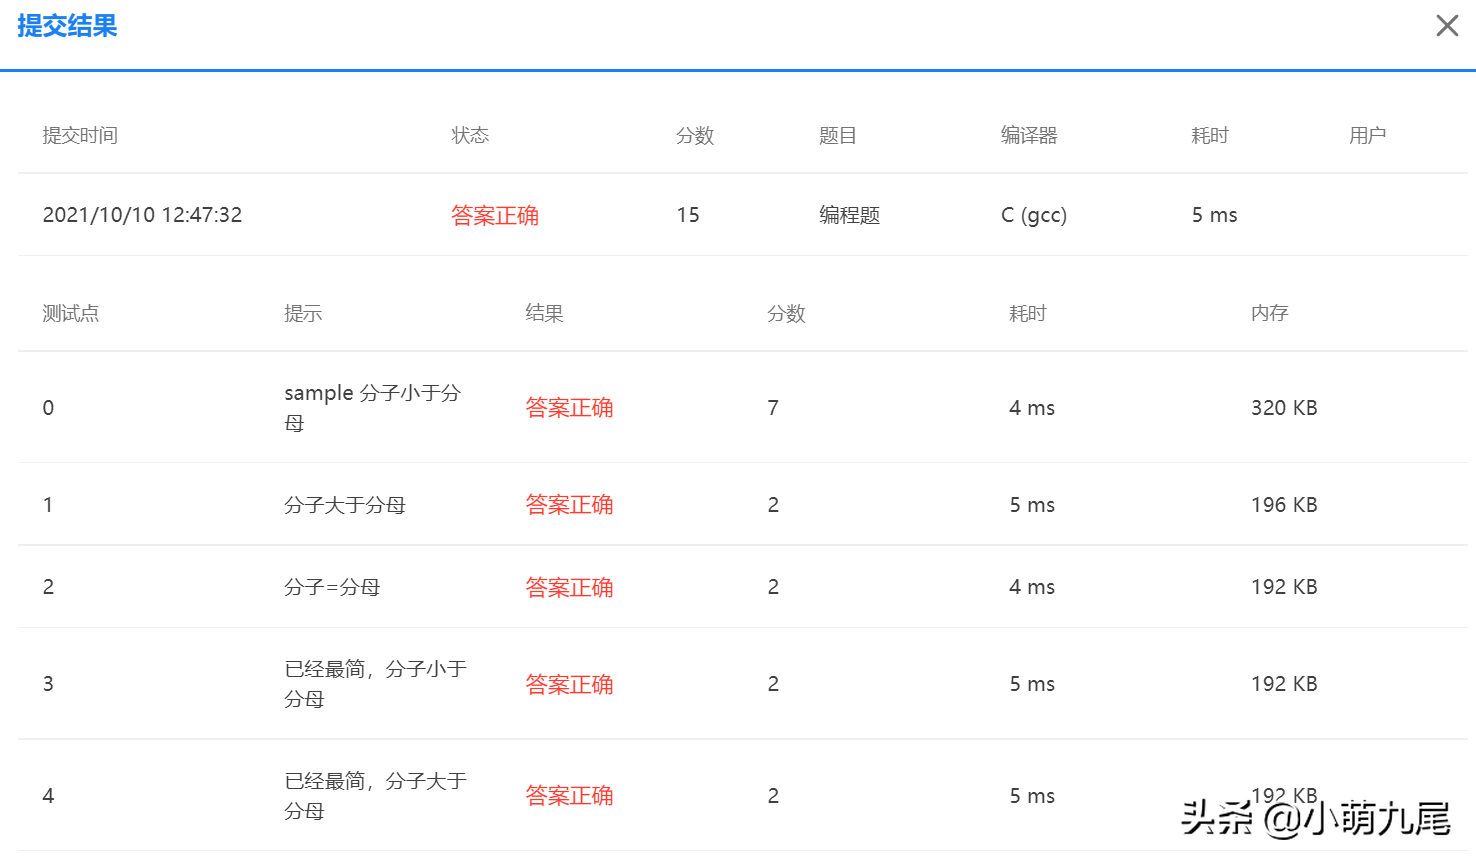Click the 提示 column header
Screen dimensions: 1476x862
pyautogui.click(x=303, y=313)
